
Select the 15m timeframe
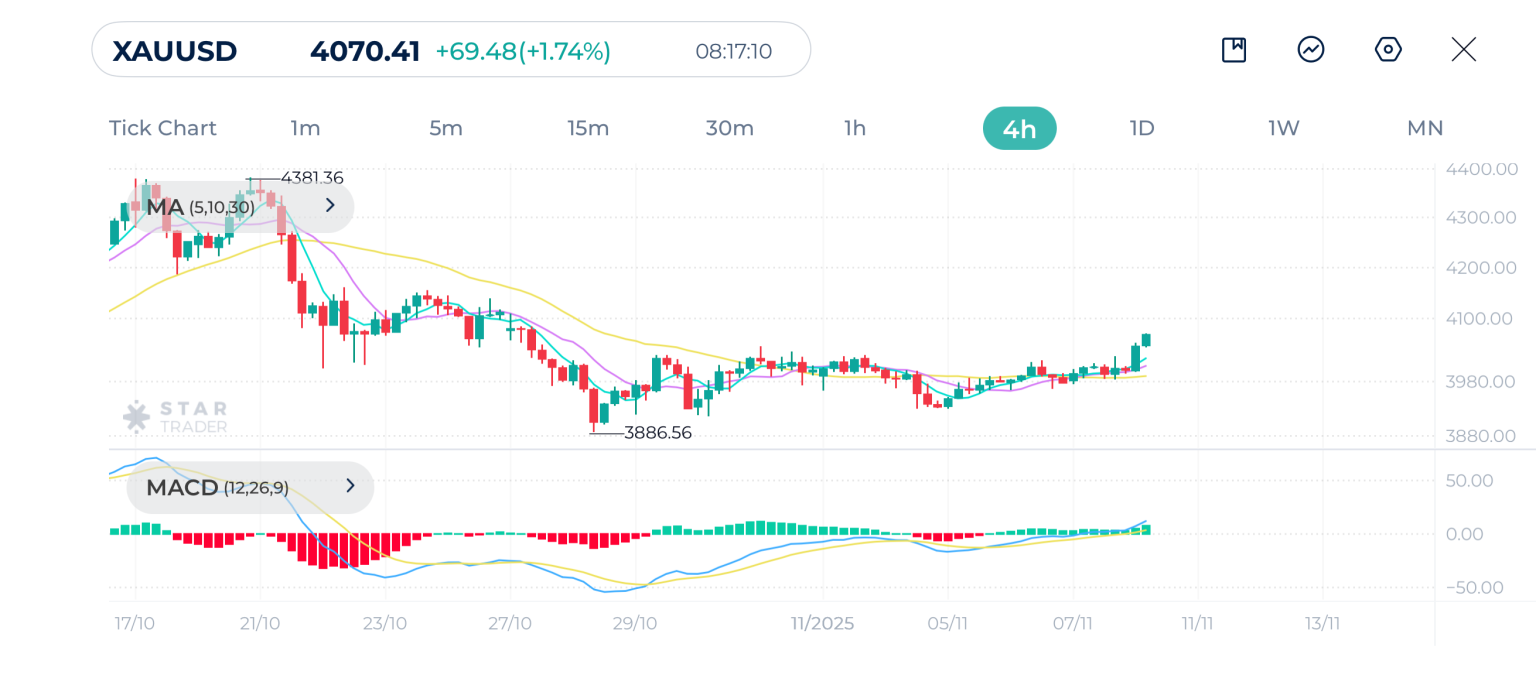pyautogui.click(x=588, y=128)
